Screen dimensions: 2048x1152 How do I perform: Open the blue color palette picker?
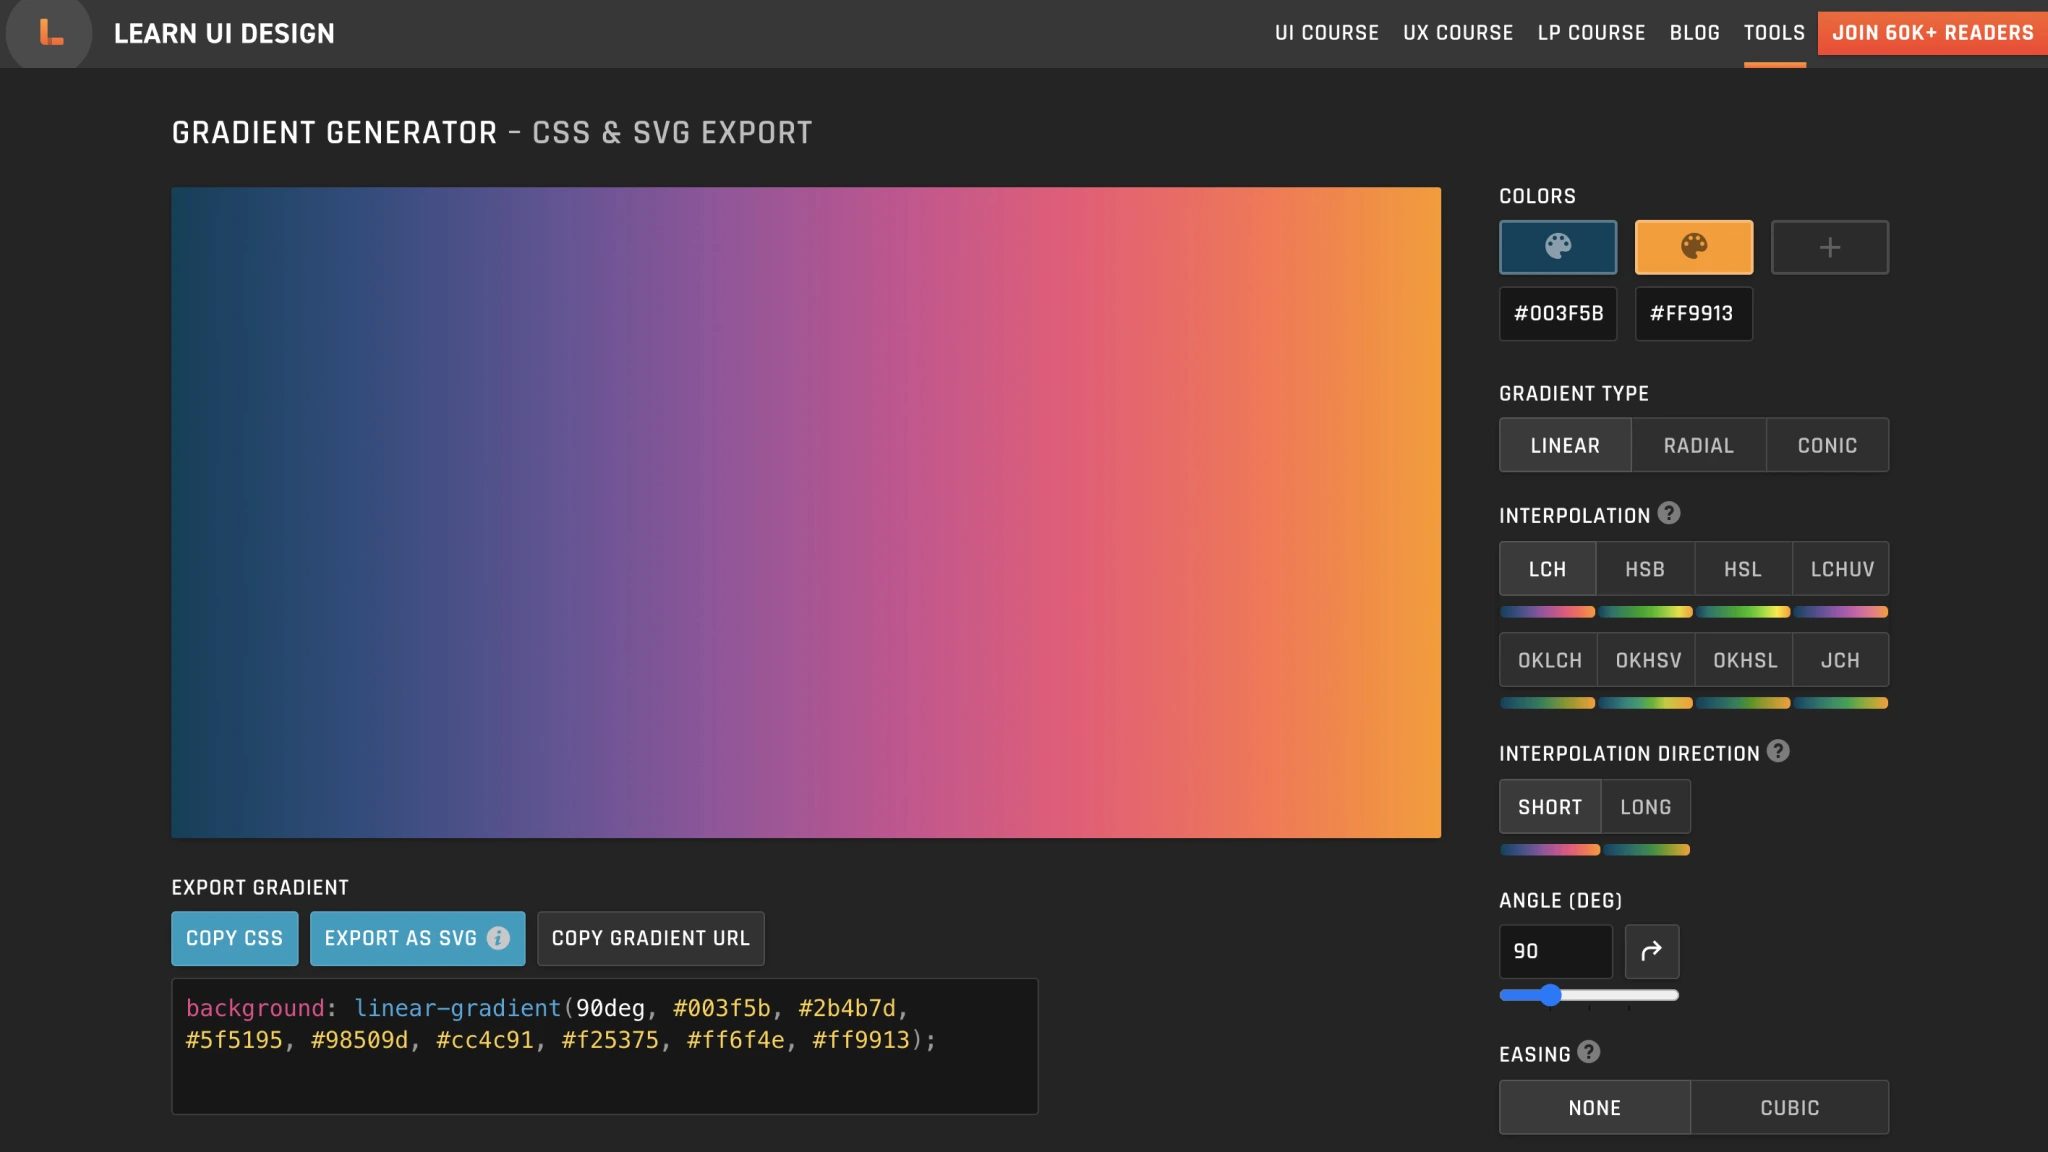click(1558, 247)
